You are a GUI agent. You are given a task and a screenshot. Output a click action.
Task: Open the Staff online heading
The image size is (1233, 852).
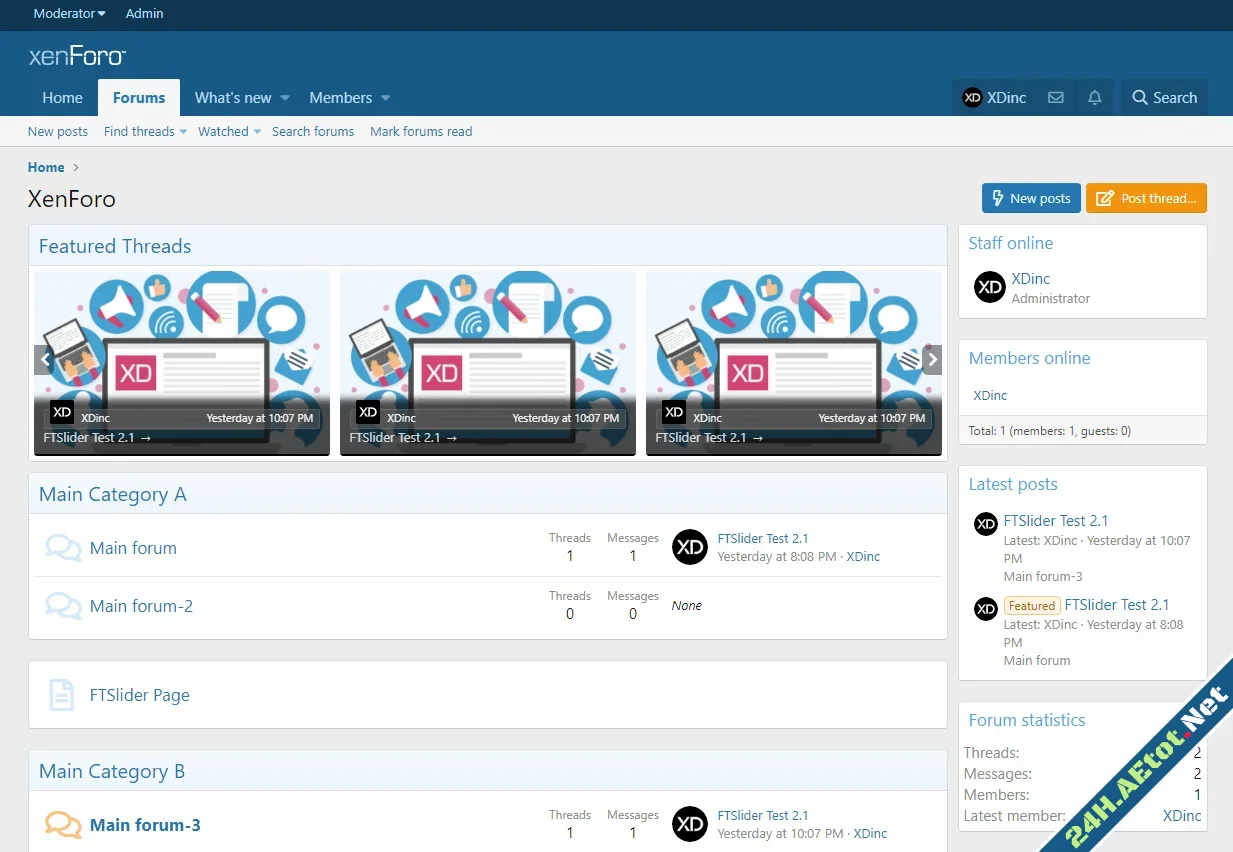(1011, 243)
